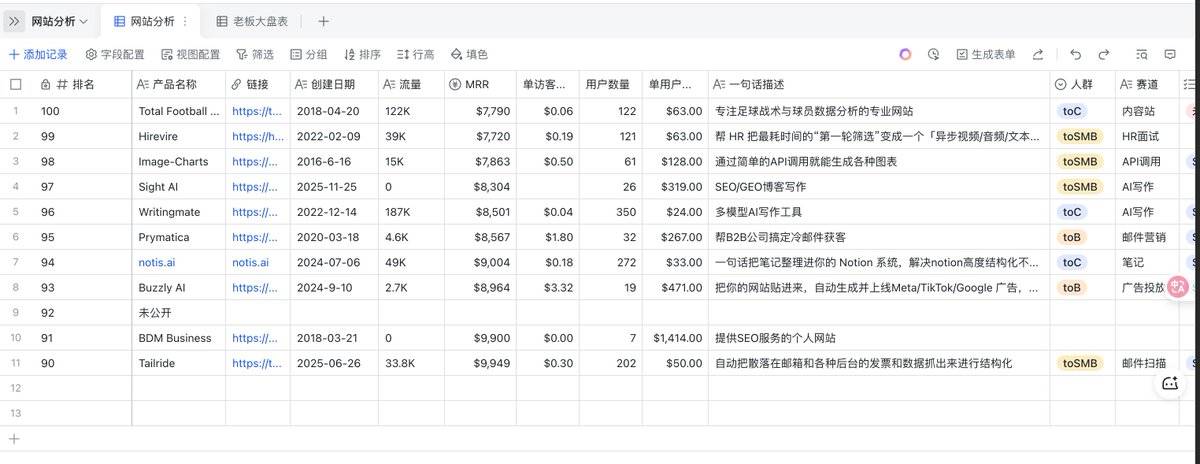The width and height of the screenshot is (1200, 464).
Task: Open the 网站分析 tab three-dot menu
Action: point(187,21)
